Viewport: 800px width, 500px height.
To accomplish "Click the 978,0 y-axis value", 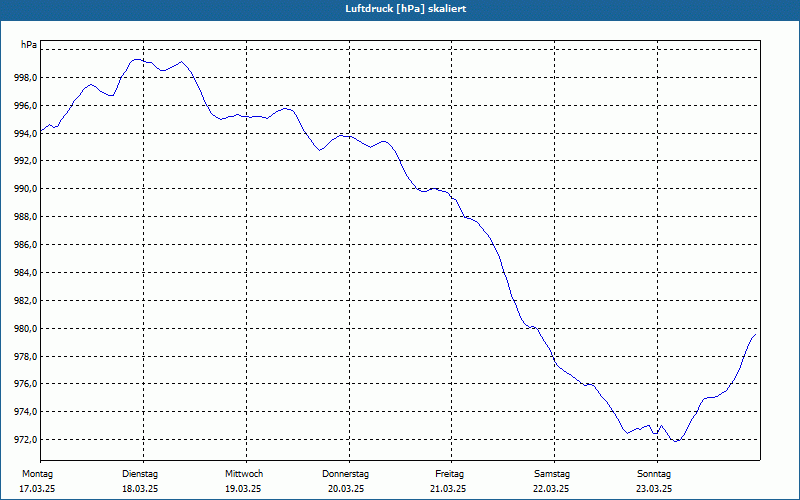I will (26, 357).
